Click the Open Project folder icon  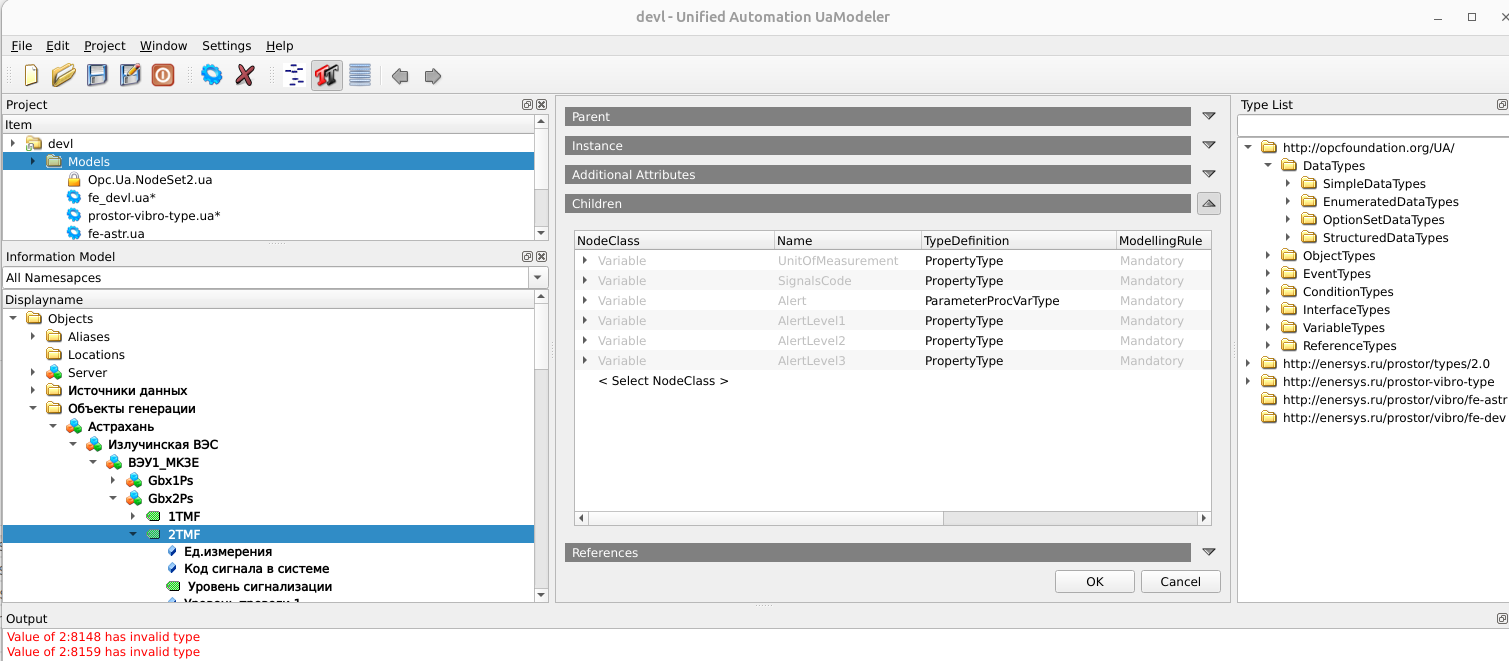(64, 76)
